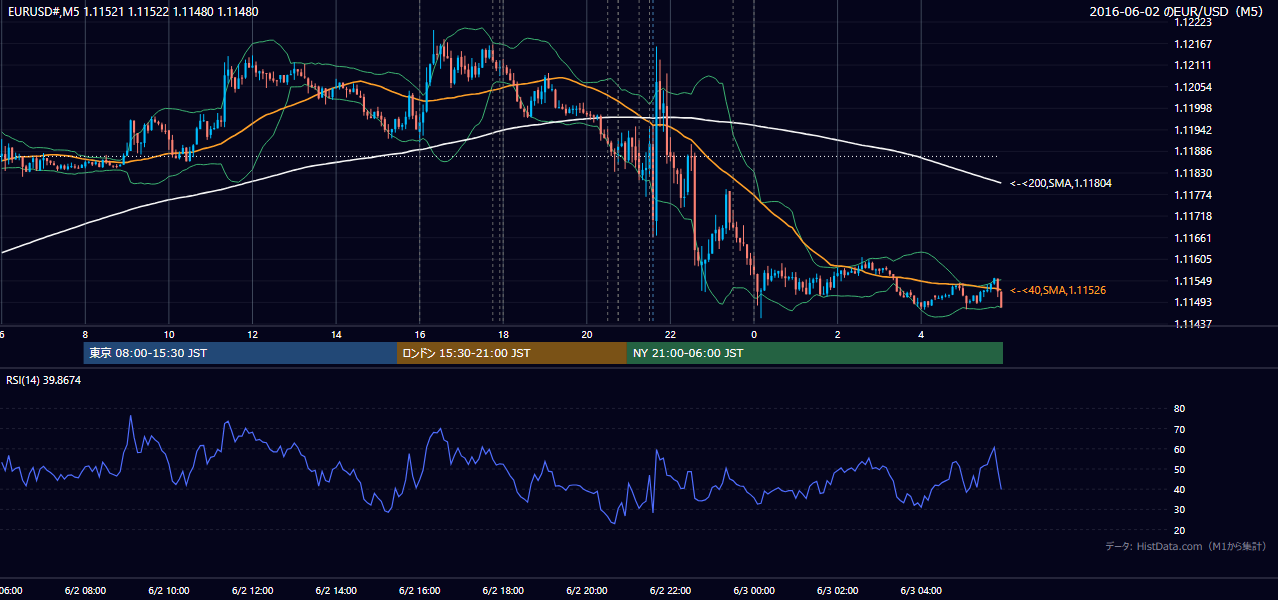This screenshot has width=1278, height=600.
Task: Click the 6/3 04:00 time axis label
Action: tap(921, 591)
